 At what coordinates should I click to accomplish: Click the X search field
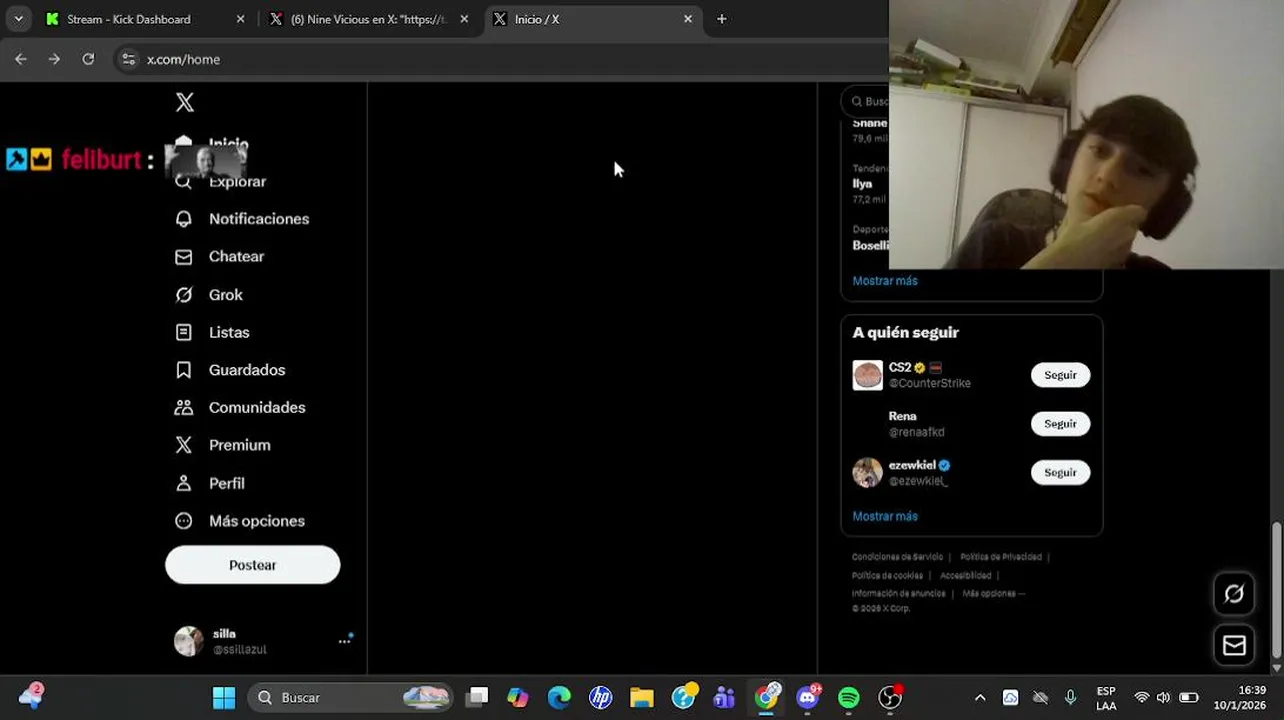pyautogui.click(x=866, y=101)
